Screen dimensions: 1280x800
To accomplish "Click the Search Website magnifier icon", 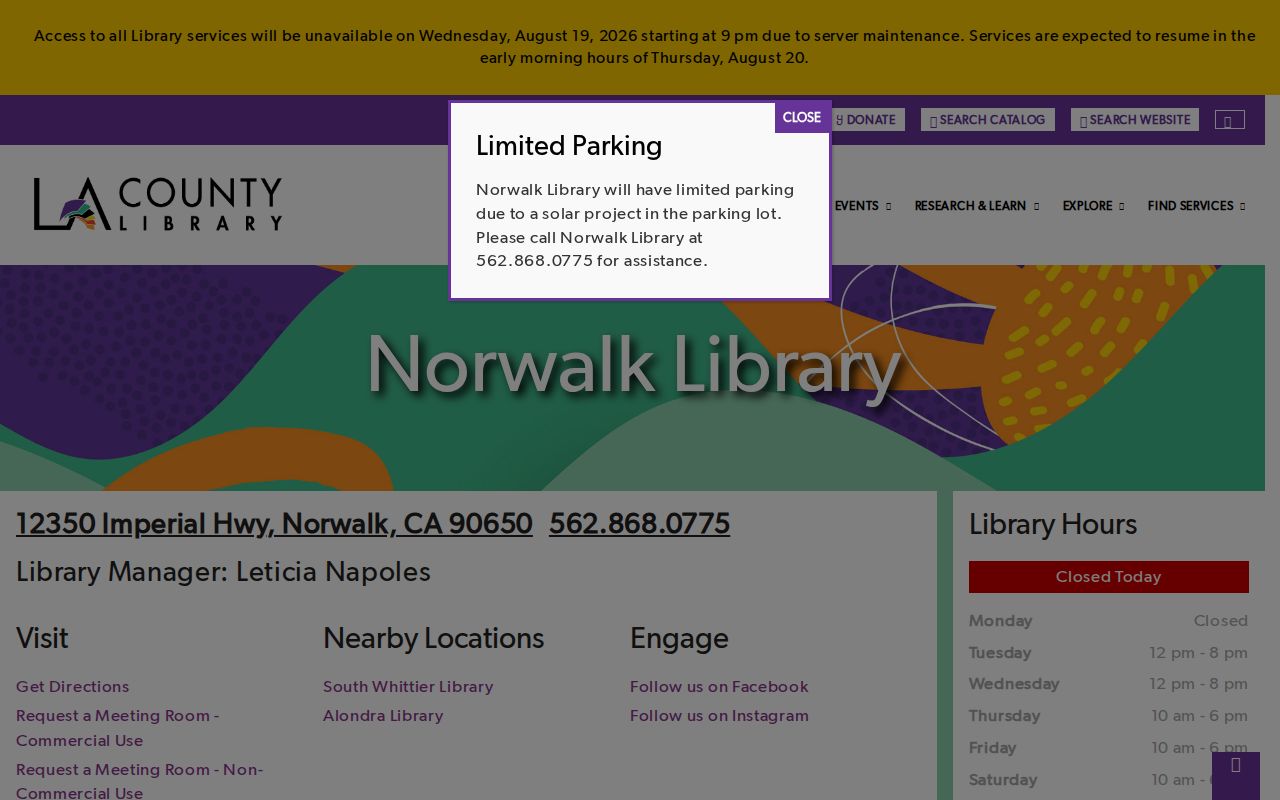I will [x=1083, y=121].
